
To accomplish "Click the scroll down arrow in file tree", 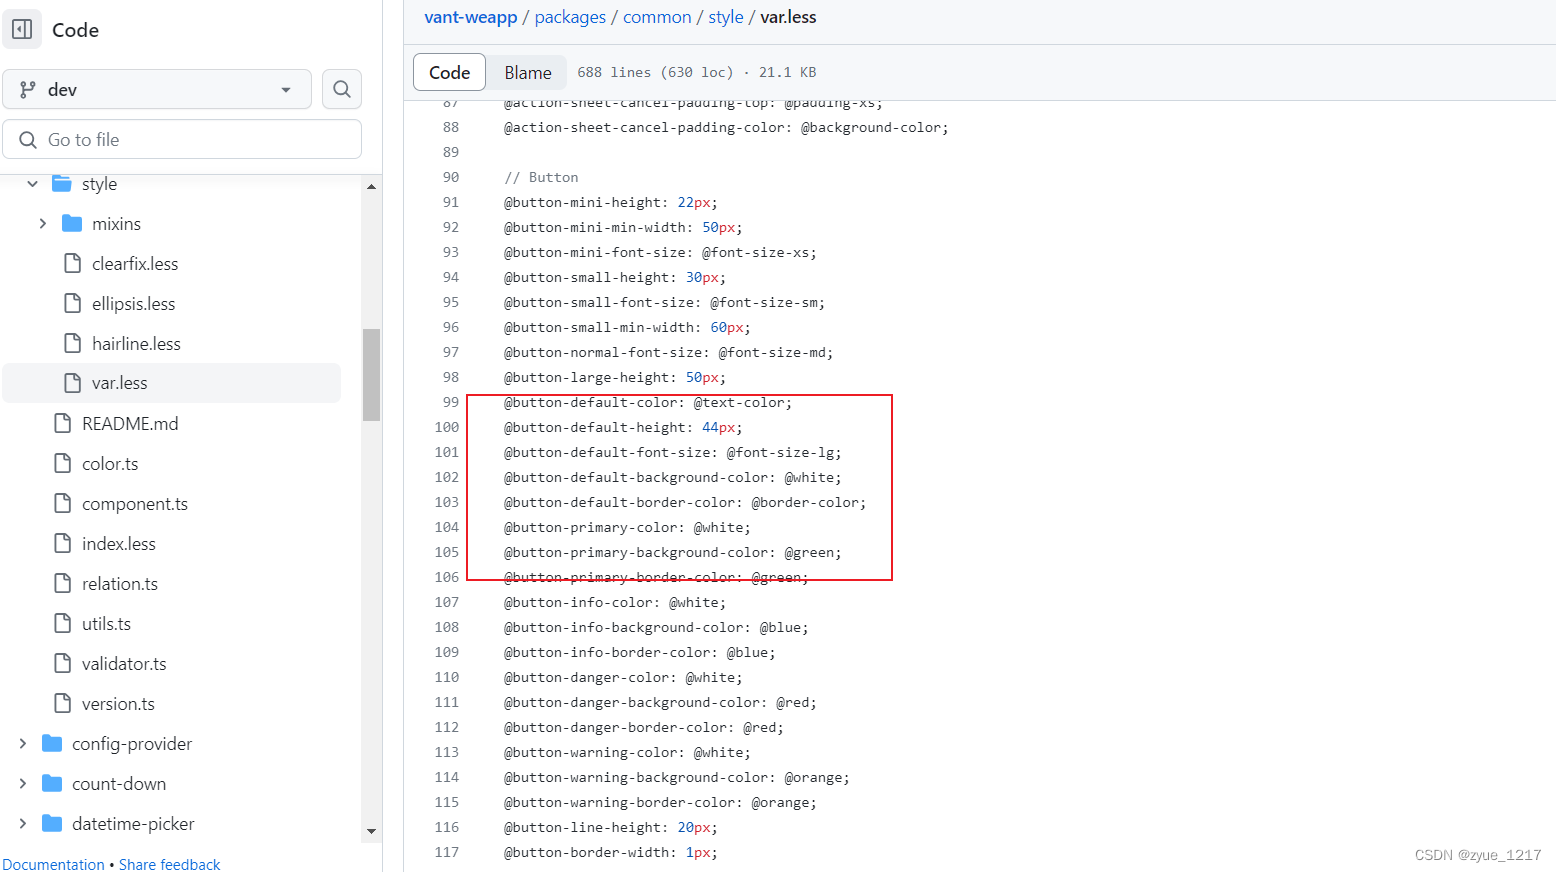I will [371, 831].
